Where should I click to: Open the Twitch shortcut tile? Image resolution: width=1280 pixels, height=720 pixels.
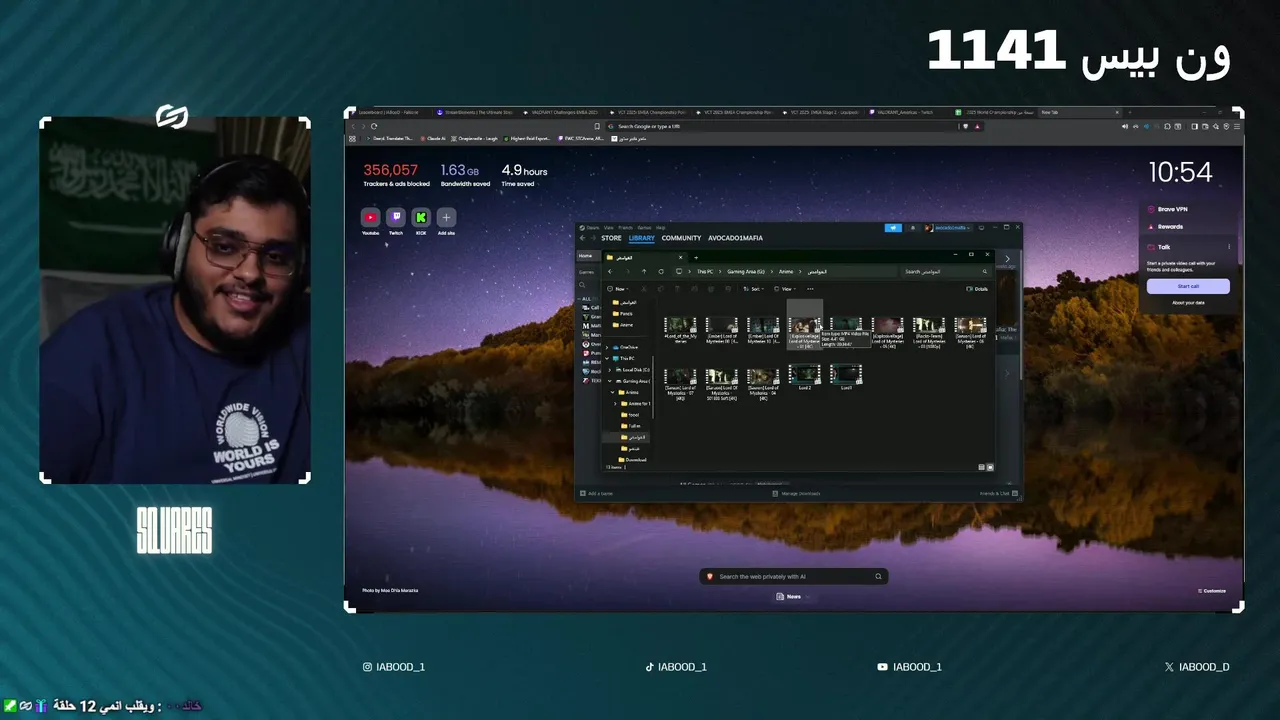pos(396,217)
